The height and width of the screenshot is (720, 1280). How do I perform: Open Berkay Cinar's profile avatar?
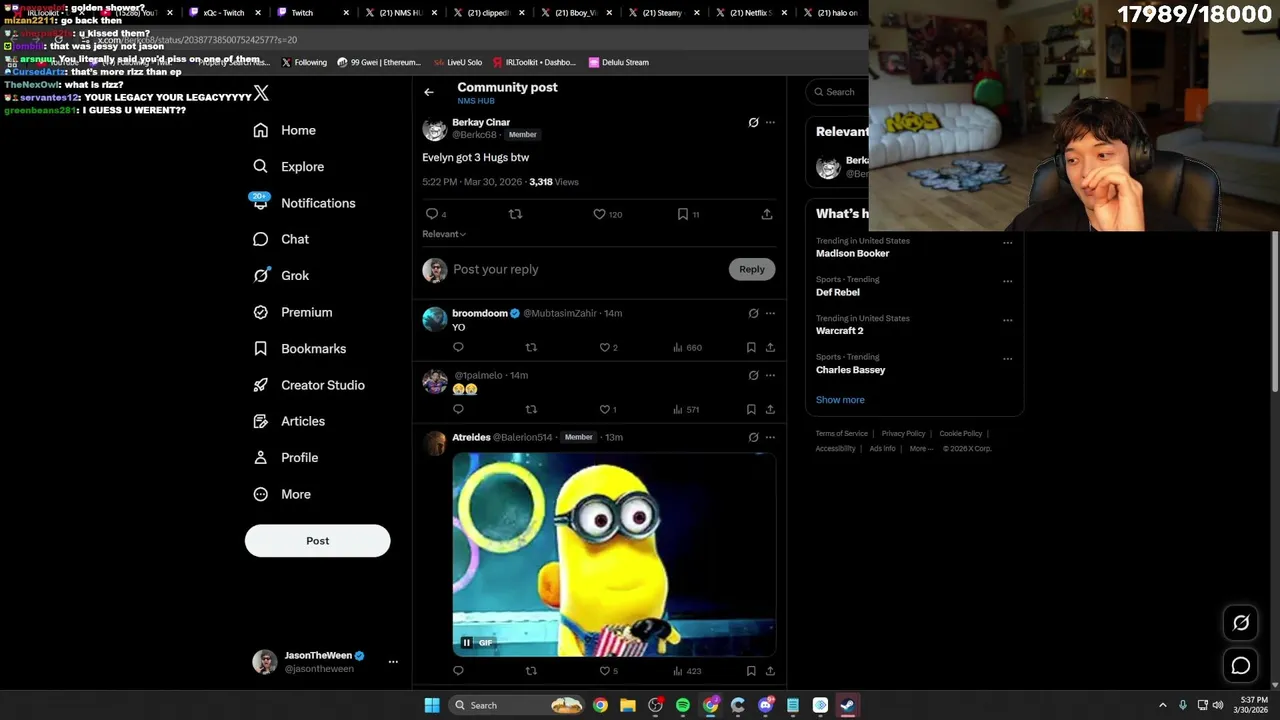tap(434, 129)
